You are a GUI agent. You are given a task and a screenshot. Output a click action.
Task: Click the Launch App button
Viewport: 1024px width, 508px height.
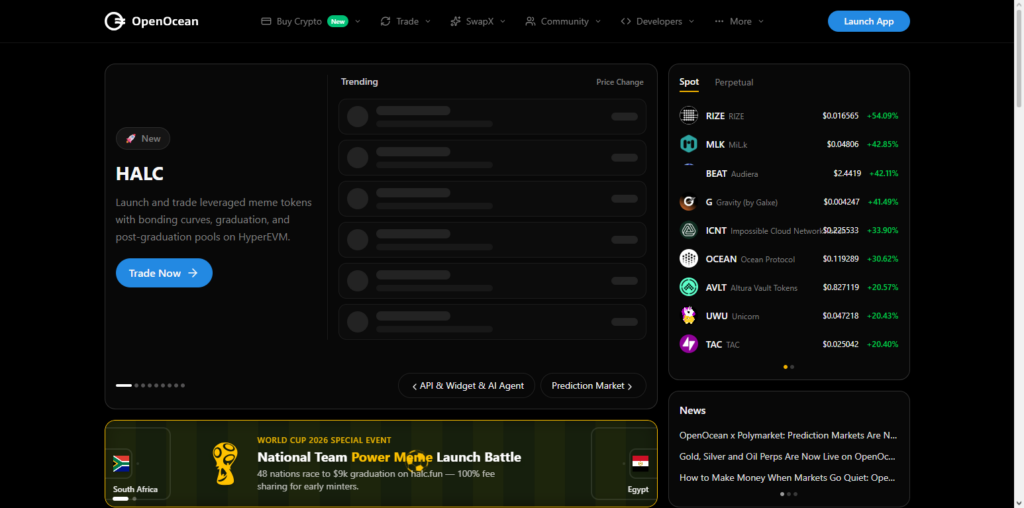click(869, 21)
